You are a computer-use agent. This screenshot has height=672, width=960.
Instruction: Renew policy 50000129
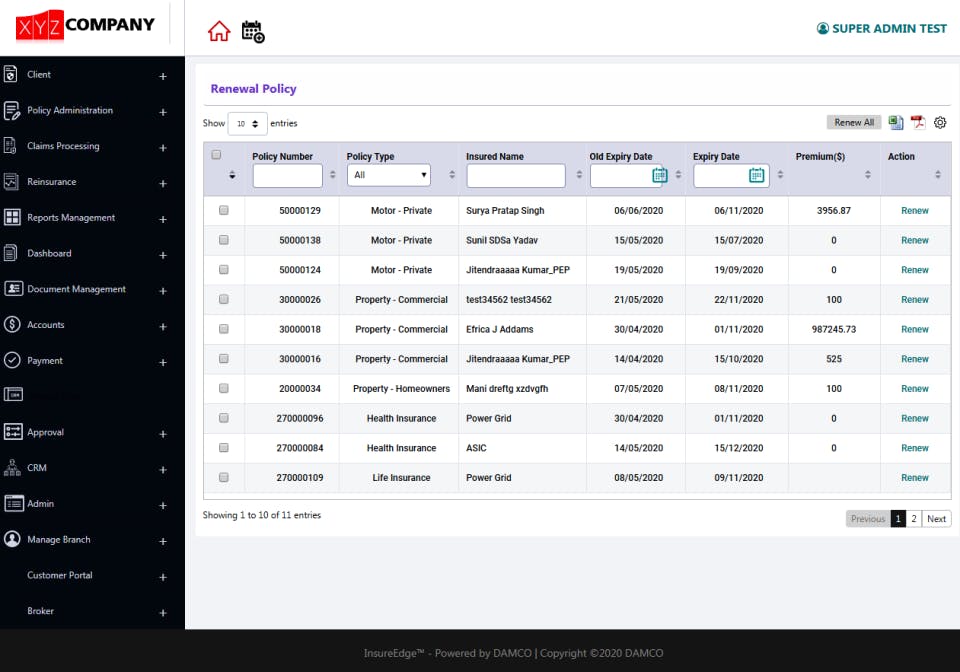tap(915, 211)
